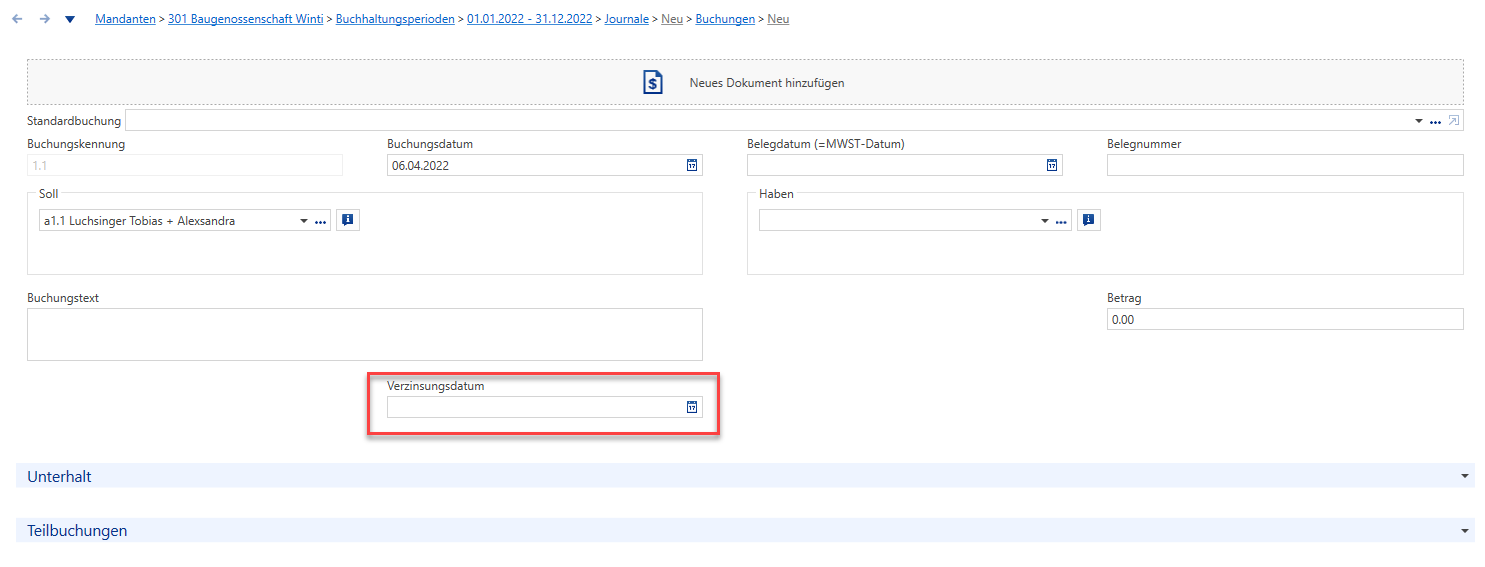Open the Buchungsdatum calendar picker
1485x567 pixels.
coord(692,165)
